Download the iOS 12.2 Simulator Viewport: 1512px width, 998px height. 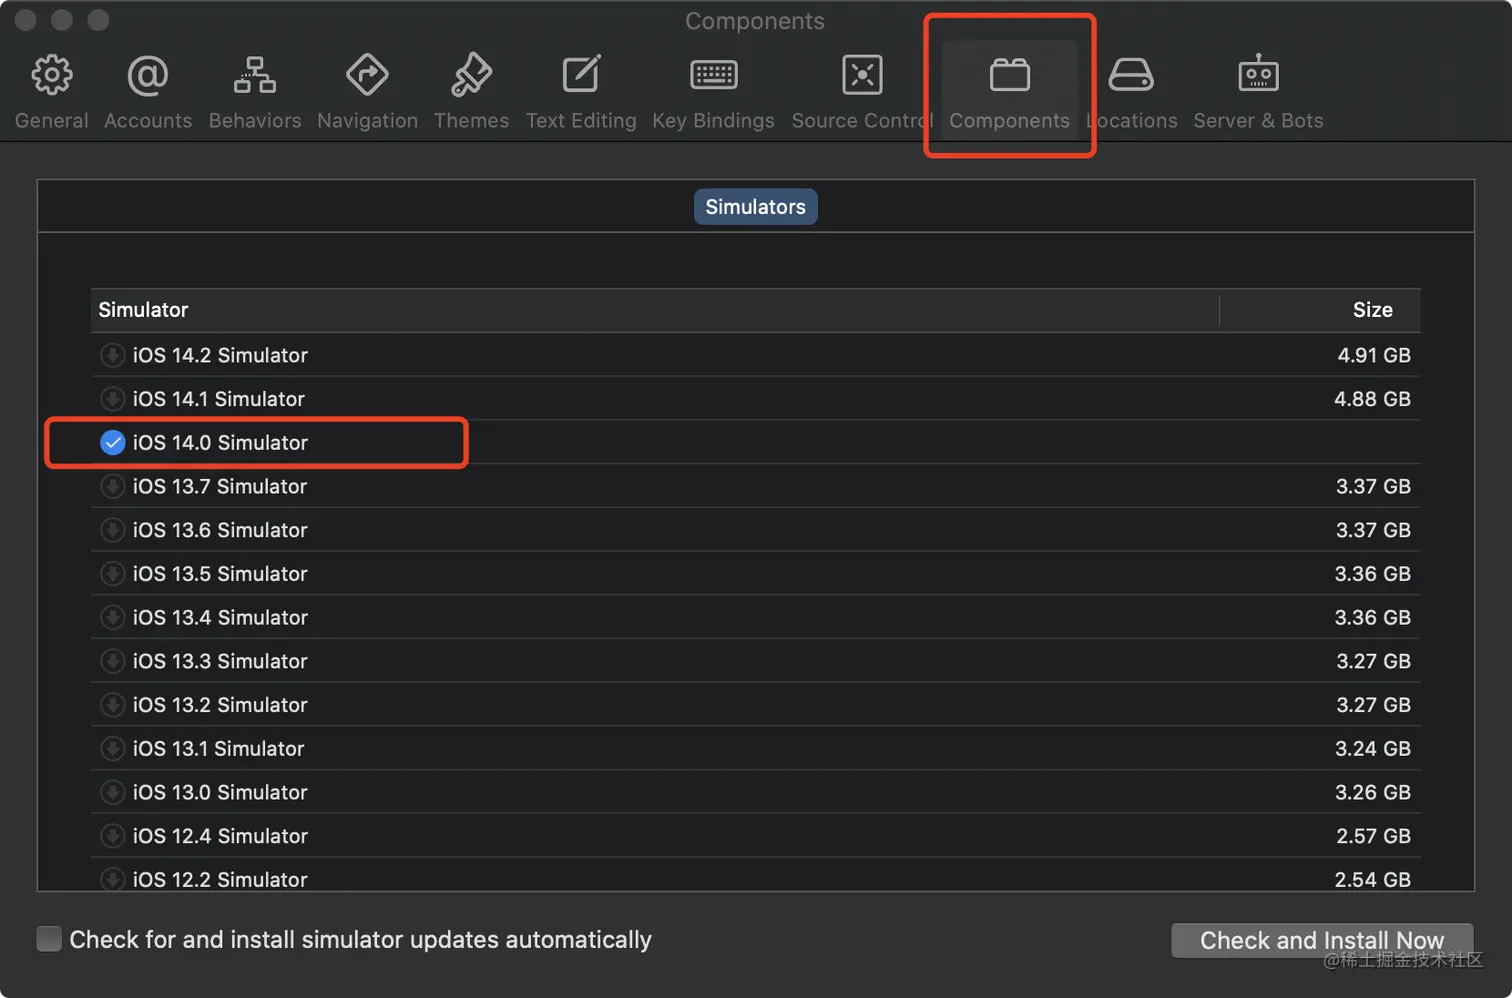(113, 879)
